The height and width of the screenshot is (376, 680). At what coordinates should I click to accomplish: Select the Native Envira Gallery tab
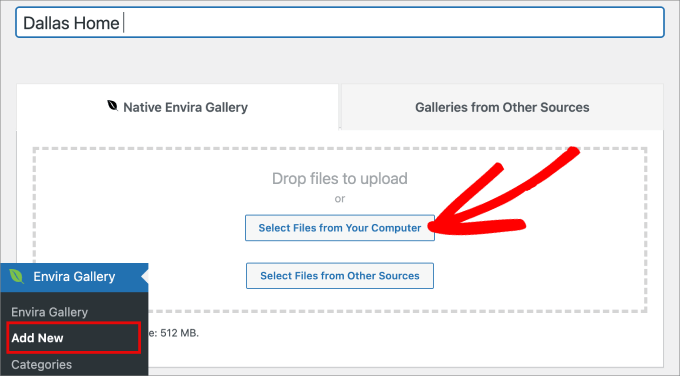[x=177, y=107]
